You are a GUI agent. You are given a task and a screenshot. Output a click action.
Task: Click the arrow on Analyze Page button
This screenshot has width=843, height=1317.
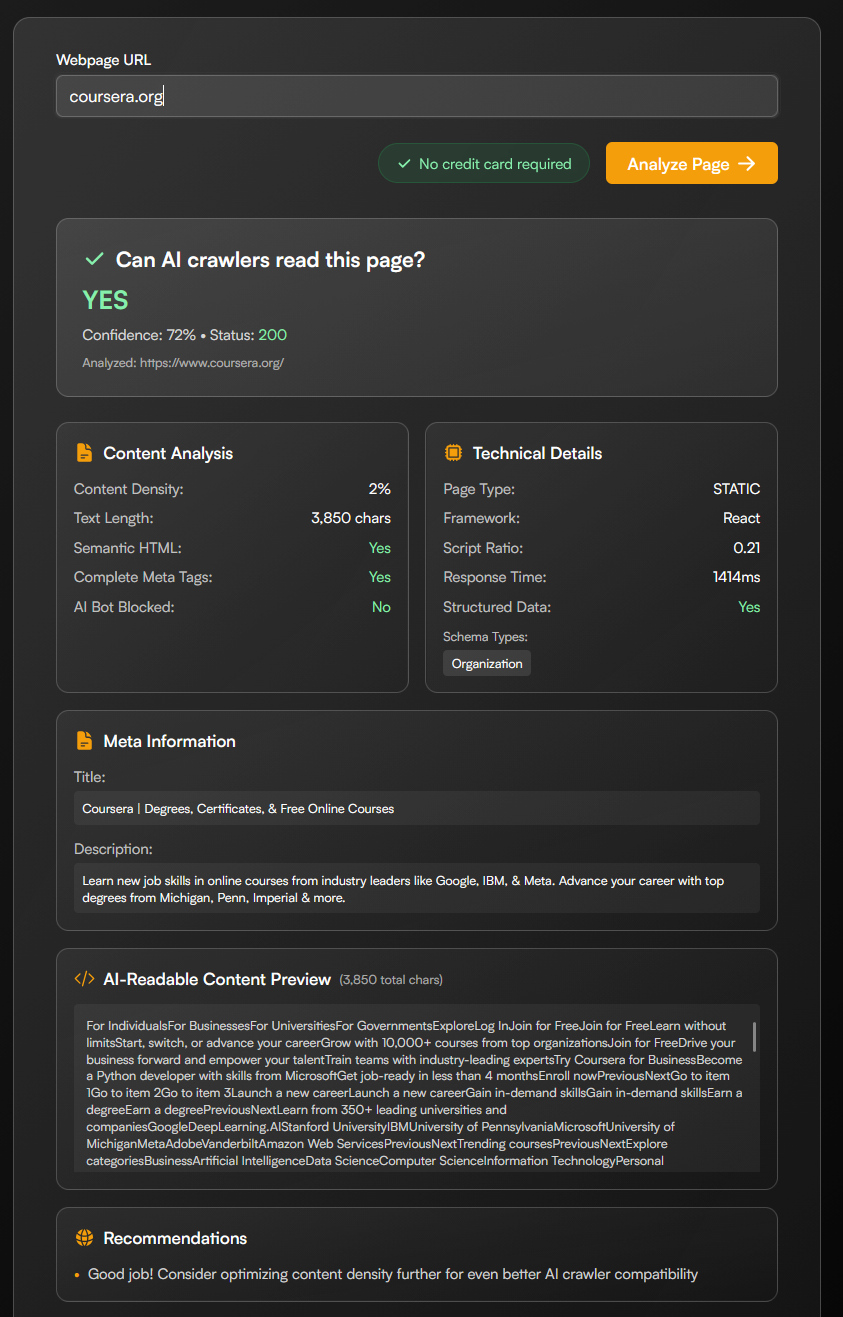(x=746, y=164)
